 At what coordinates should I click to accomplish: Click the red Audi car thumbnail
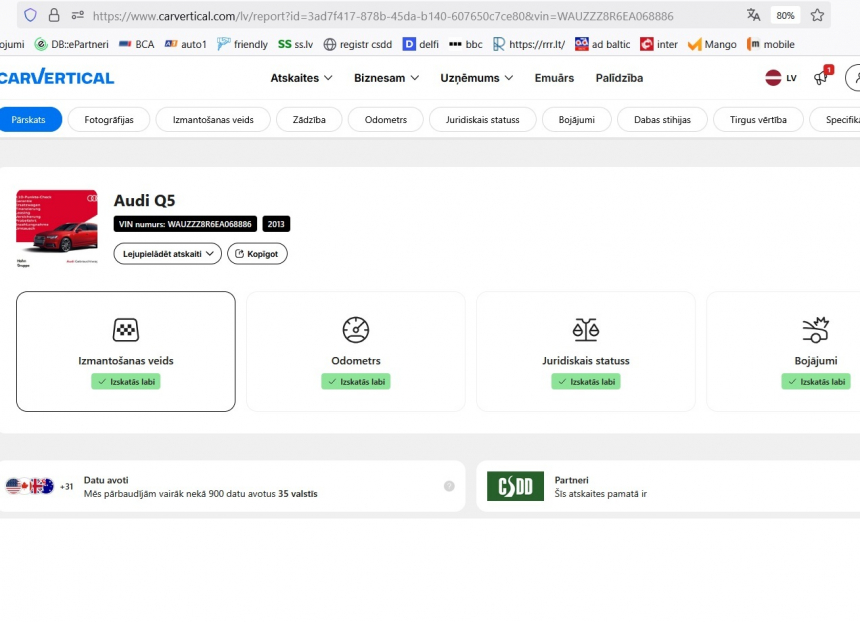(57, 228)
